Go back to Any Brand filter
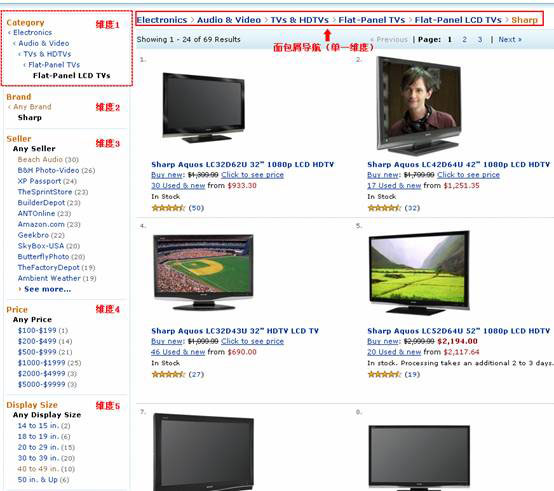 32,107
